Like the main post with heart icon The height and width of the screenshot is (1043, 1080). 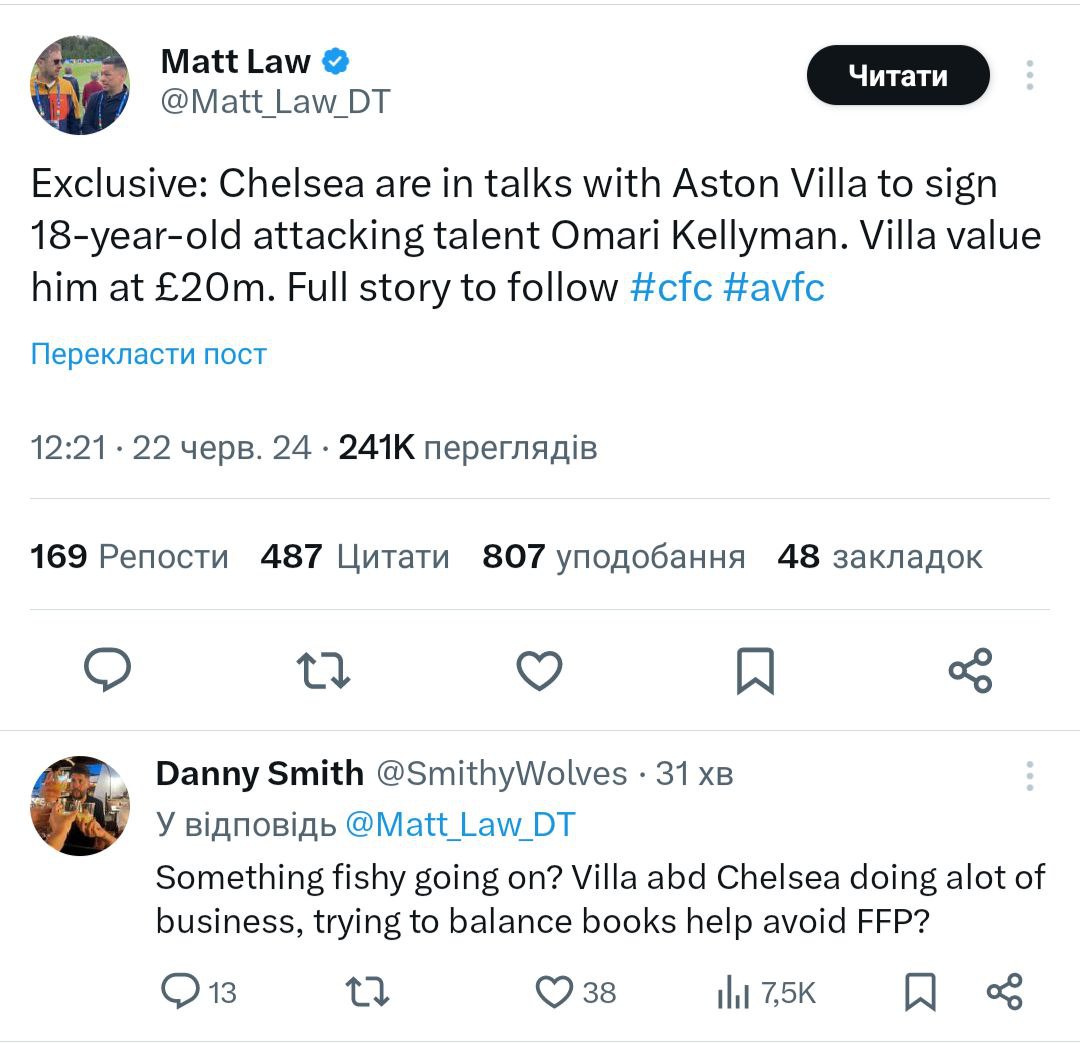[539, 670]
